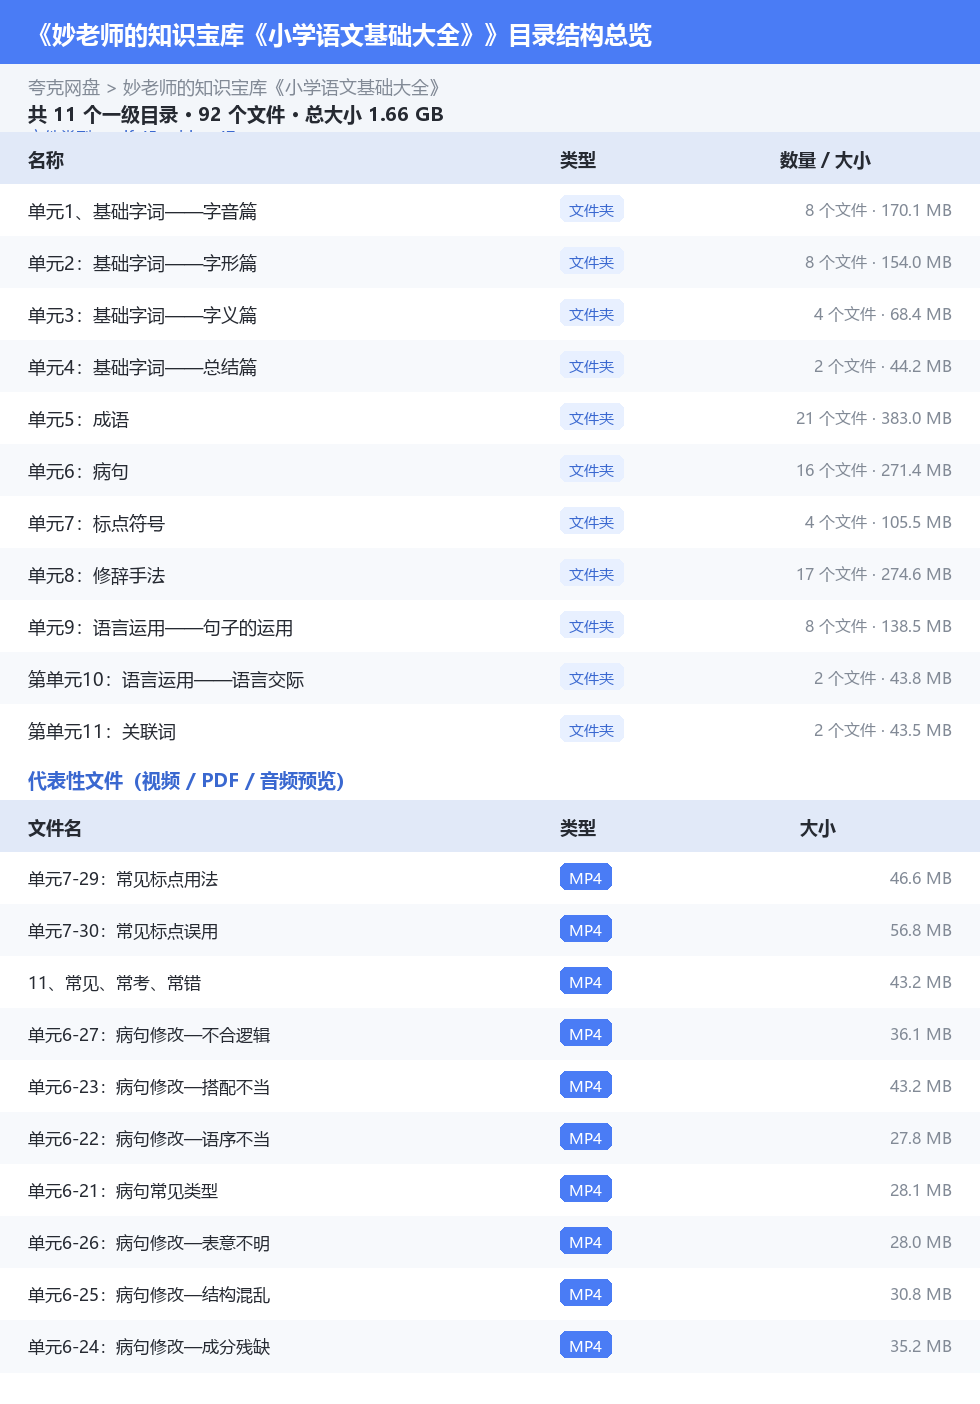Open the 单元6：病句 folder
980x1404 pixels.
[78, 471]
